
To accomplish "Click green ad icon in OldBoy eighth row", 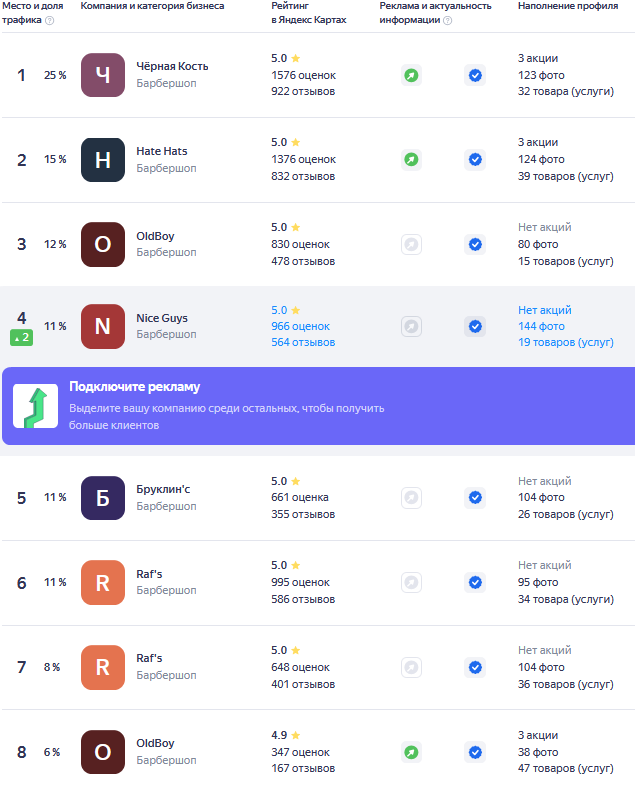I will point(411,752).
